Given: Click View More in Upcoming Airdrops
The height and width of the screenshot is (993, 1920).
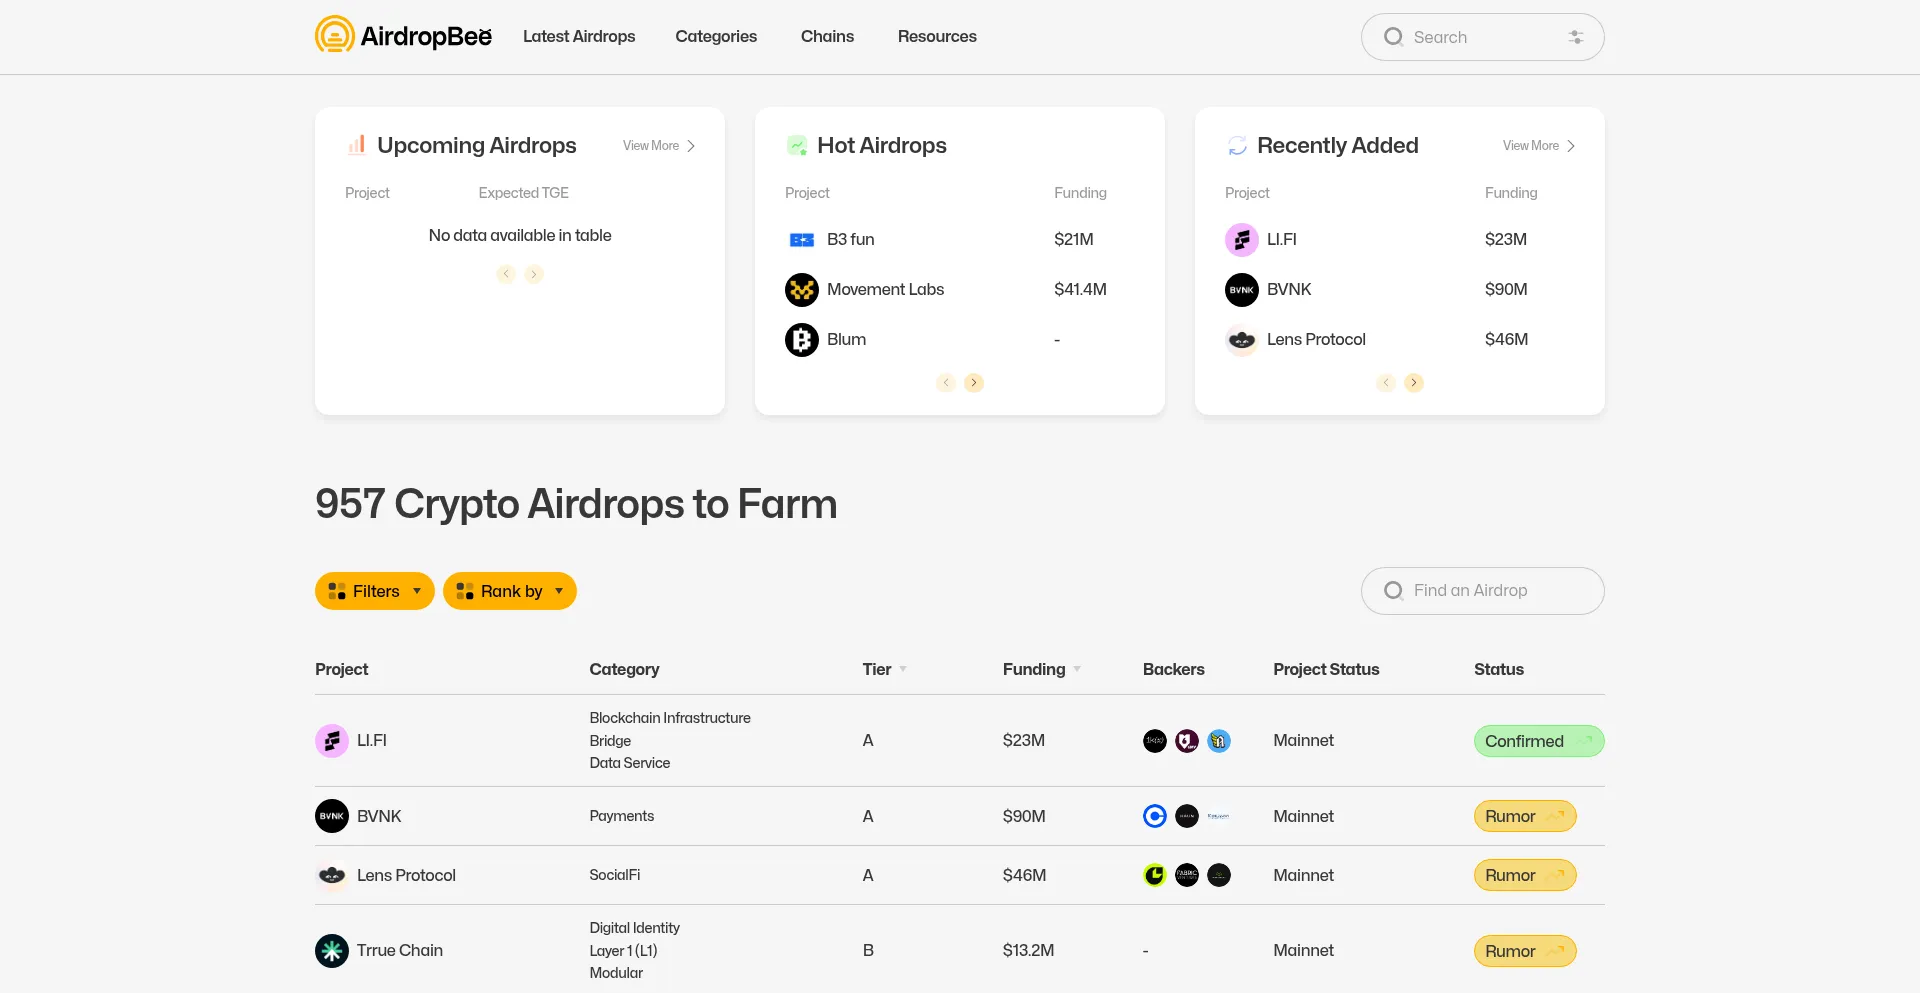Looking at the screenshot, I should (x=659, y=146).
